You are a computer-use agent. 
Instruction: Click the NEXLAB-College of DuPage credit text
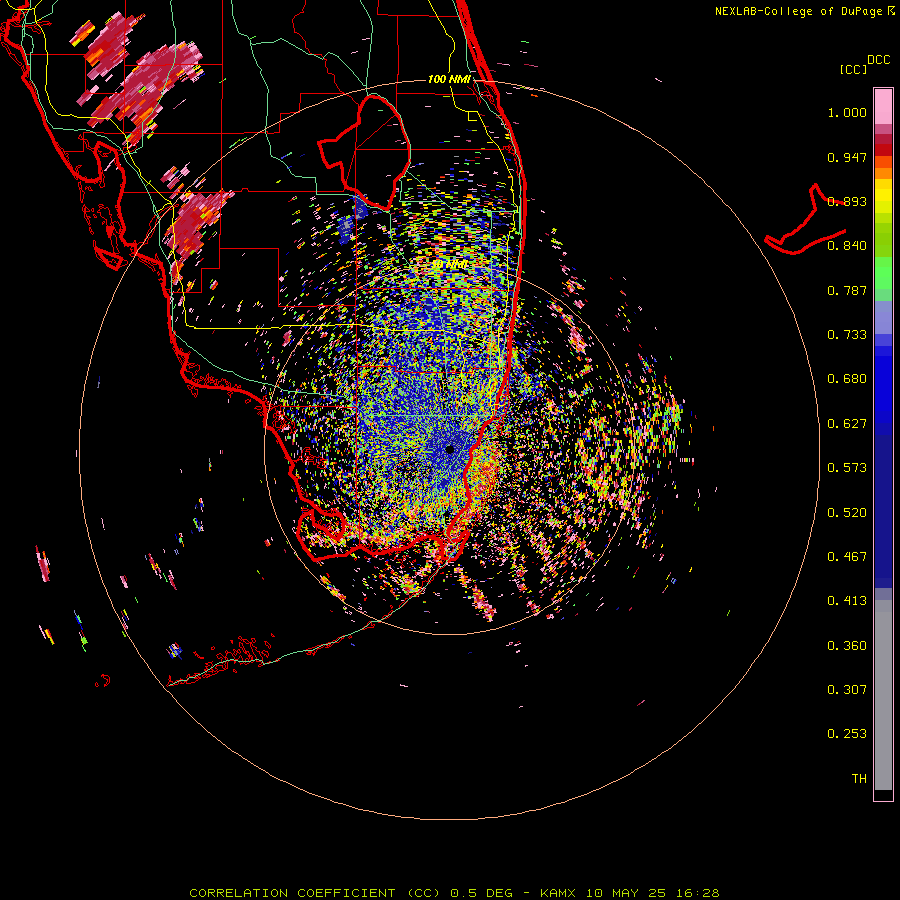798,11
